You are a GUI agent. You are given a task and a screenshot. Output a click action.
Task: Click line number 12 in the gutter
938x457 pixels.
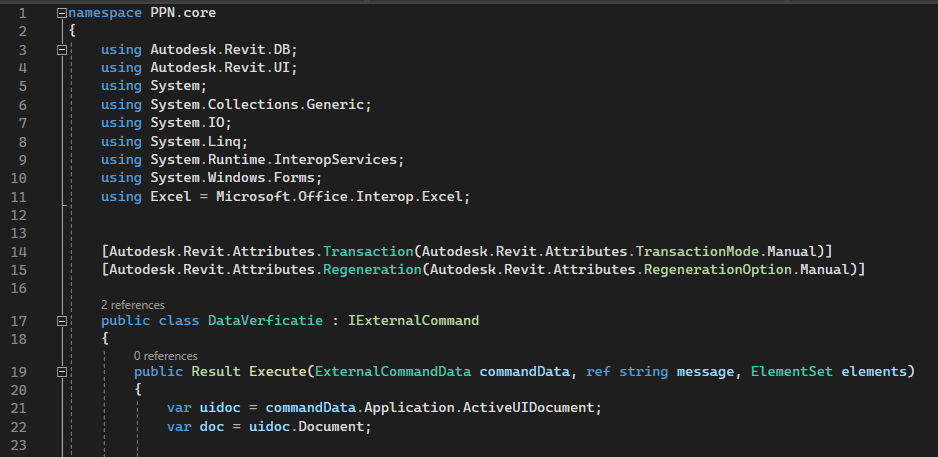tap(19, 215)
